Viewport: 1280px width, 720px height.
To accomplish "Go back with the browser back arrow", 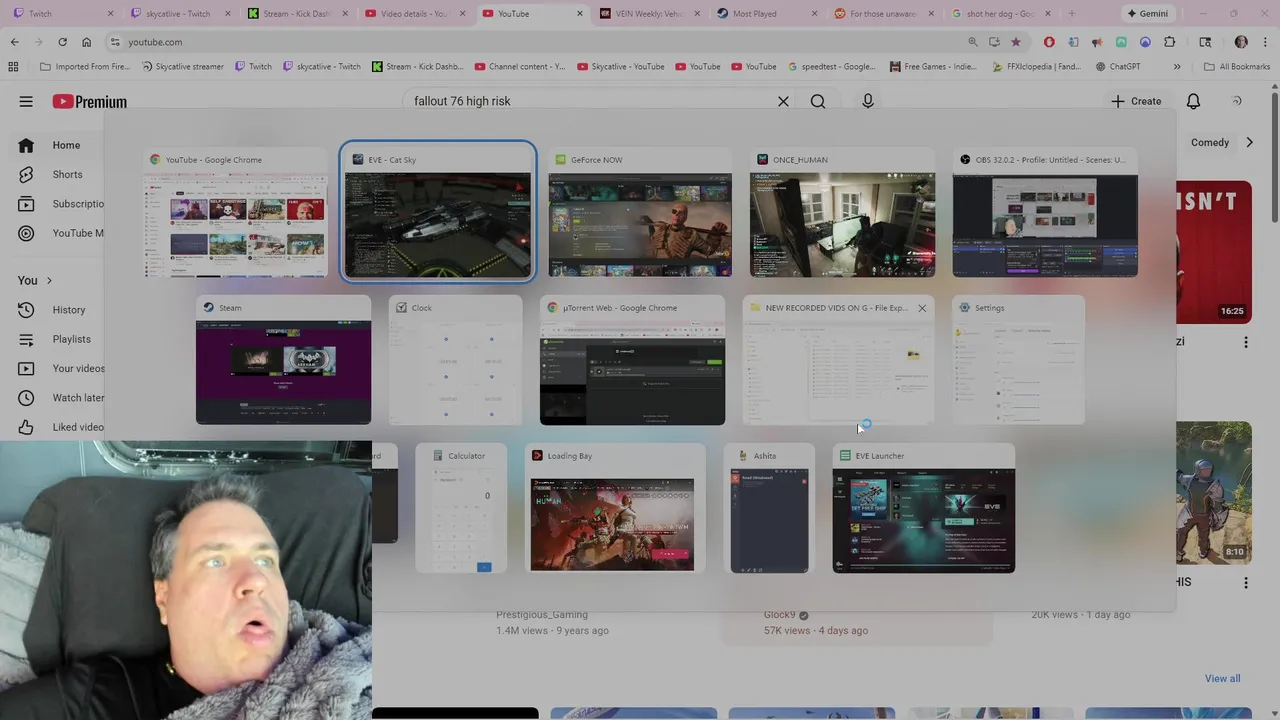I will pos(14,42).
